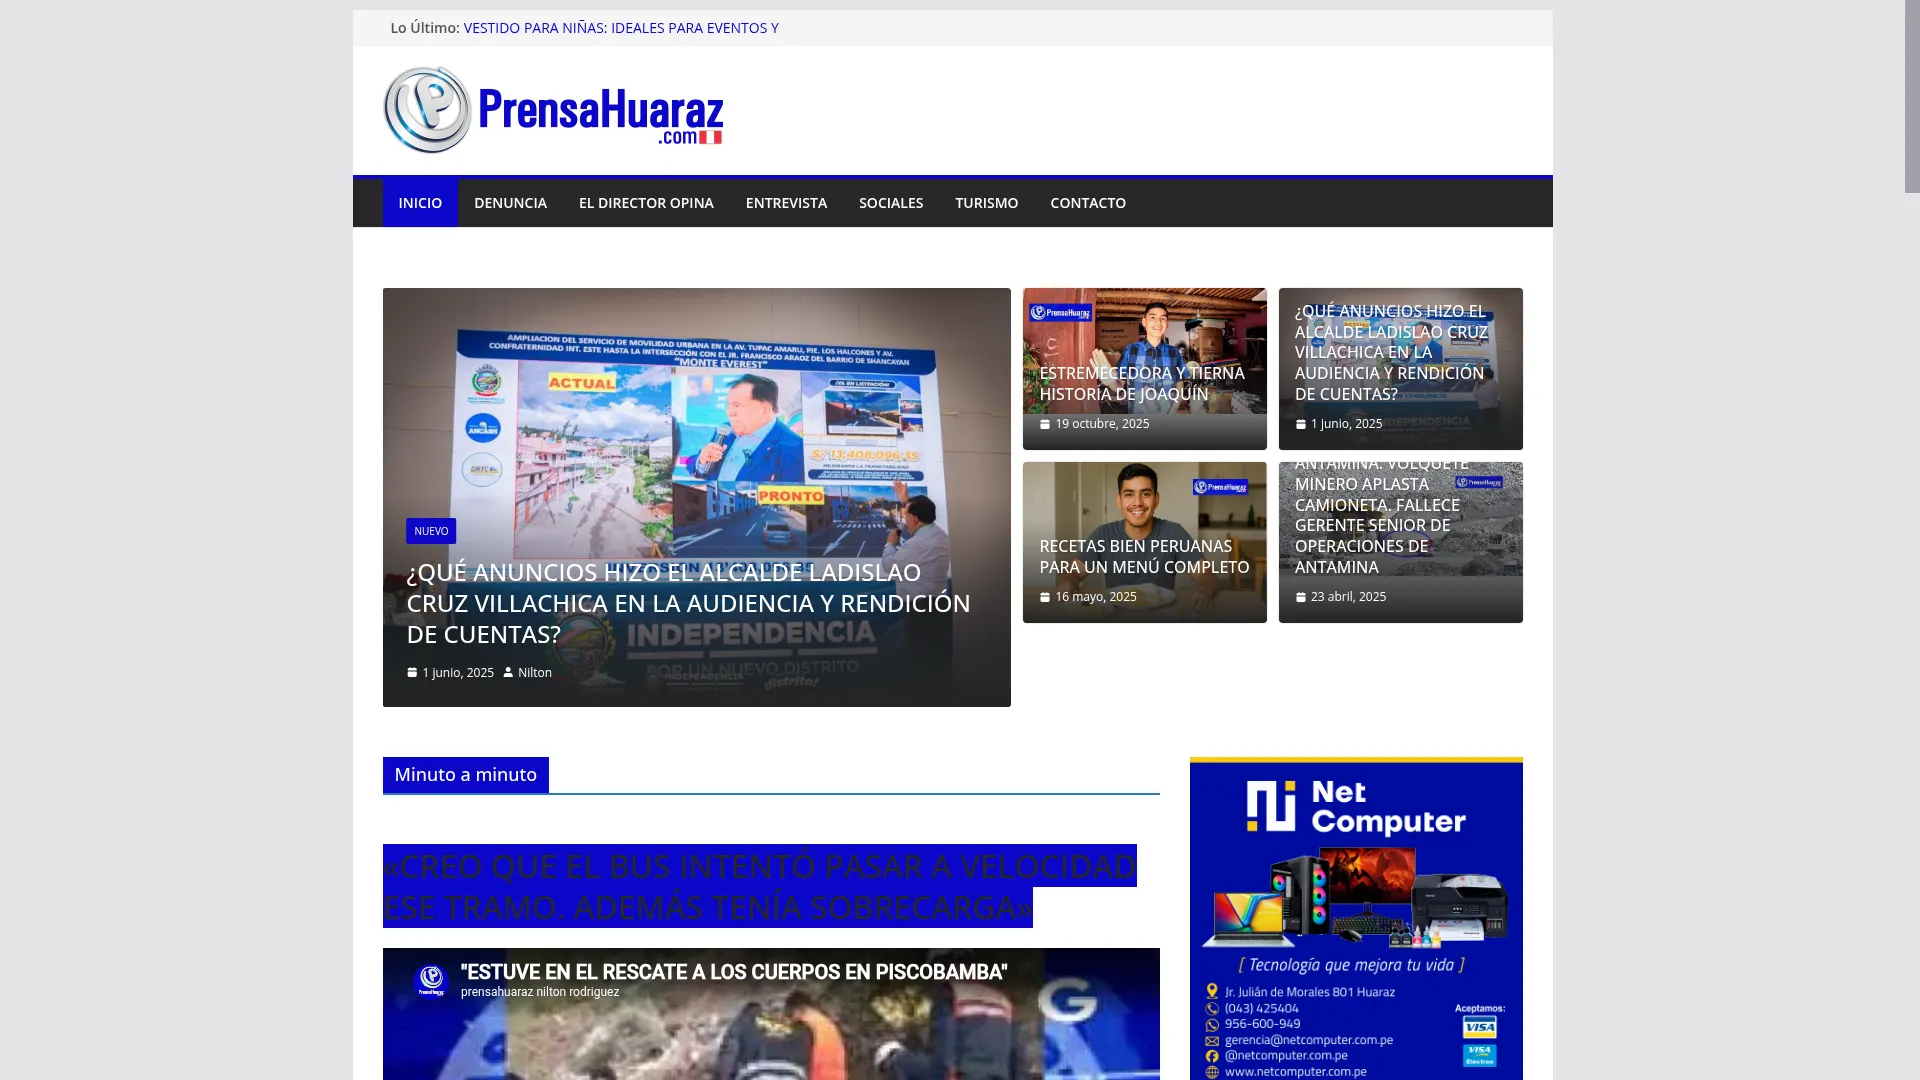
Task: Open the INICIO menu item
Action: click(420, 203)
